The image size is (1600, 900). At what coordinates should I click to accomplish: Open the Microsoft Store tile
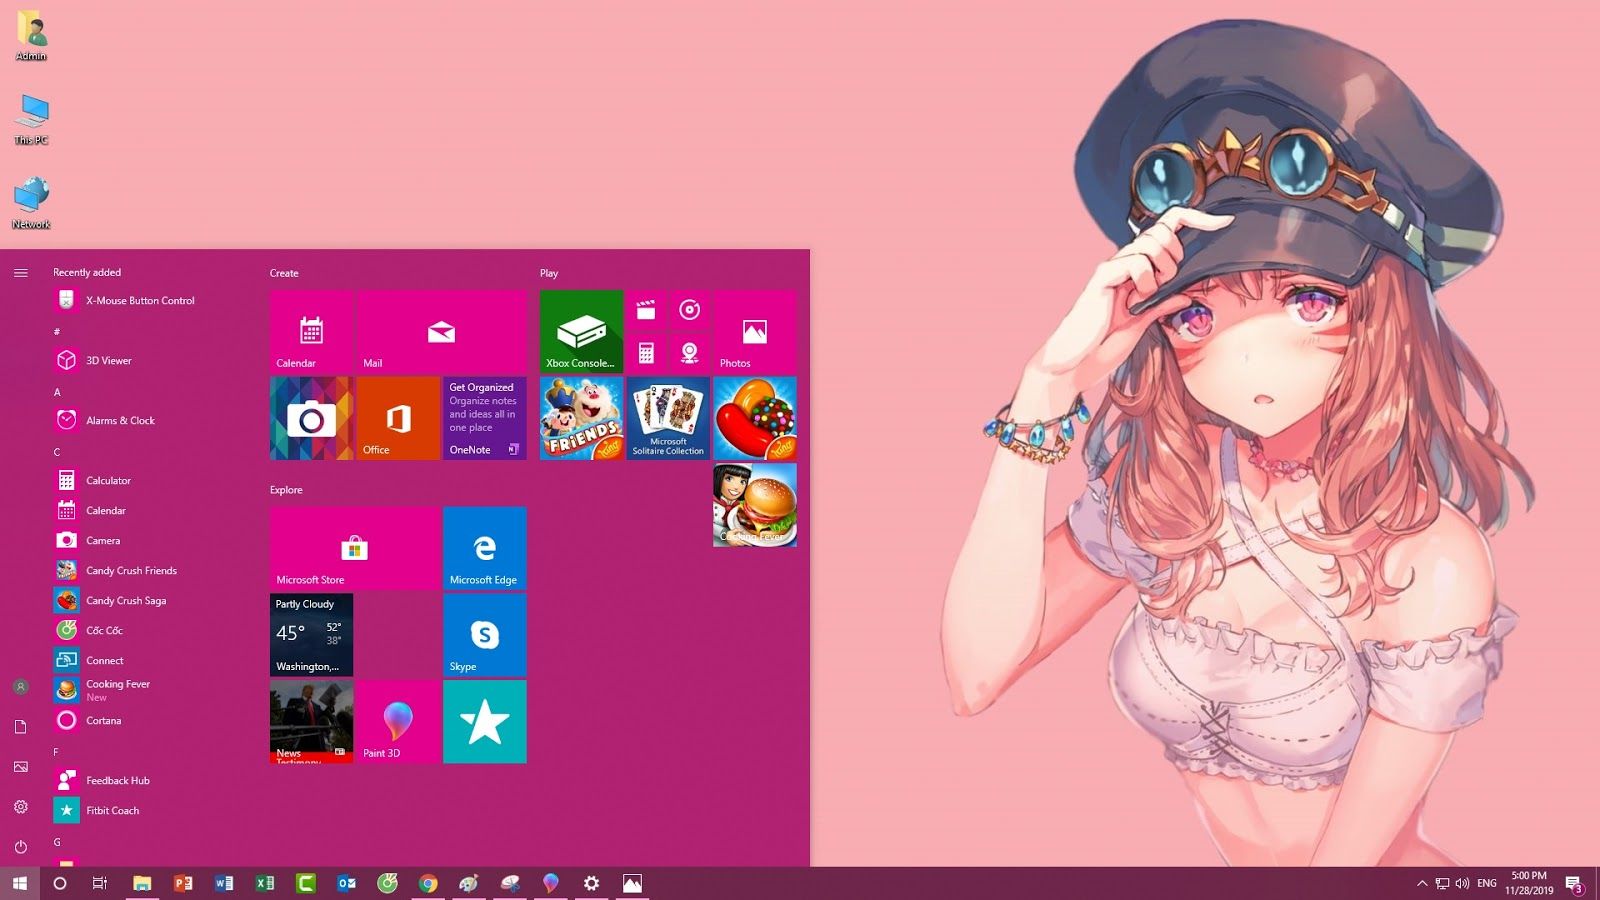(x=355, y=548)
